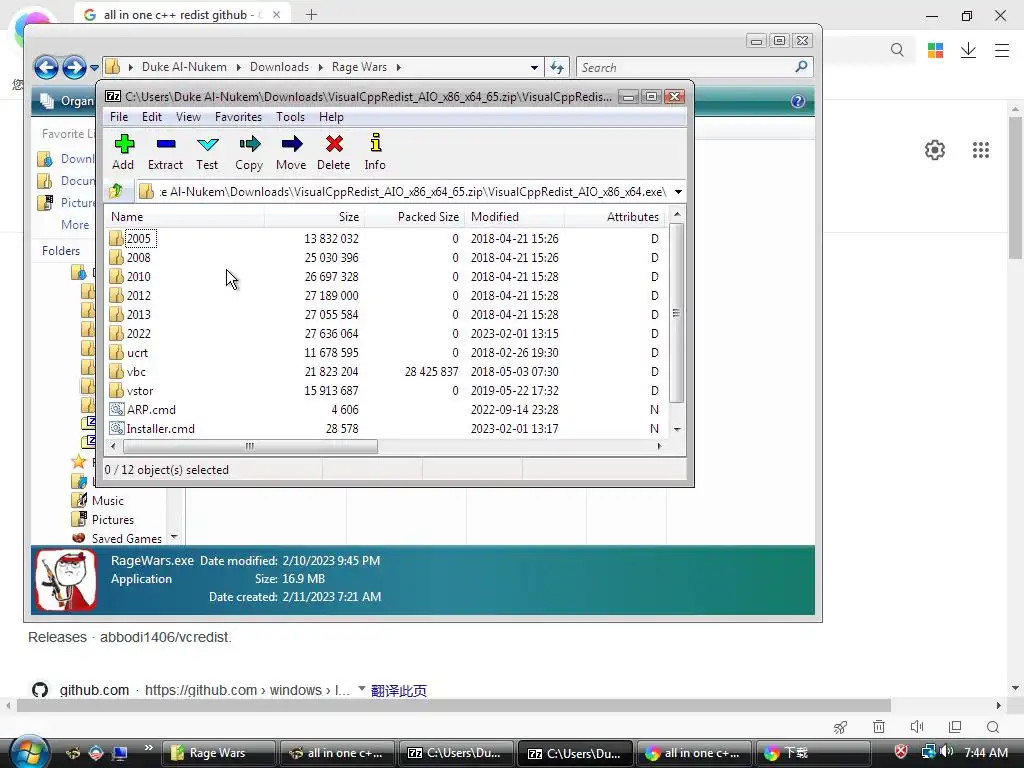Click the Info toolbar icon
The width and height of the screenshot is (1024, 768).
pyautogui.click(x=376, y=143)
